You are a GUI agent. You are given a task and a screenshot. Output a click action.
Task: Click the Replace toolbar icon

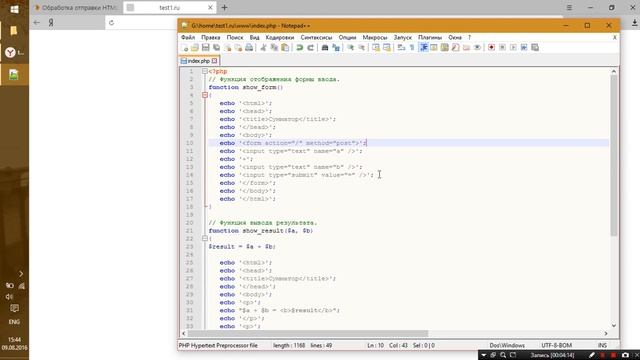(x=336, y=48)
